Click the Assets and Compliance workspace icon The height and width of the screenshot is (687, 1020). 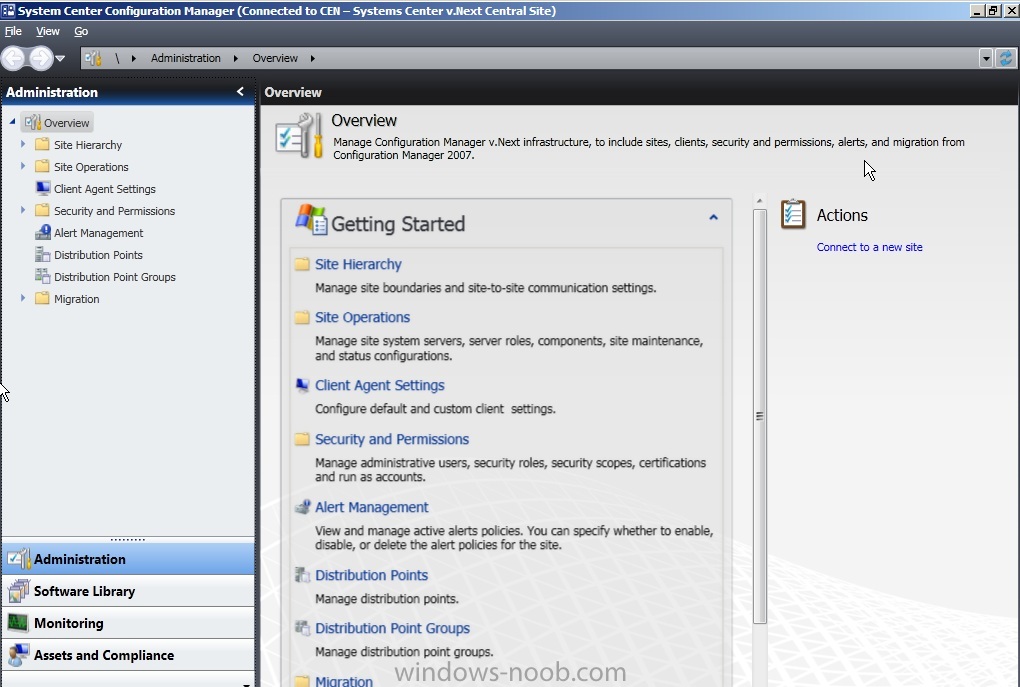(x=19, y=654)
